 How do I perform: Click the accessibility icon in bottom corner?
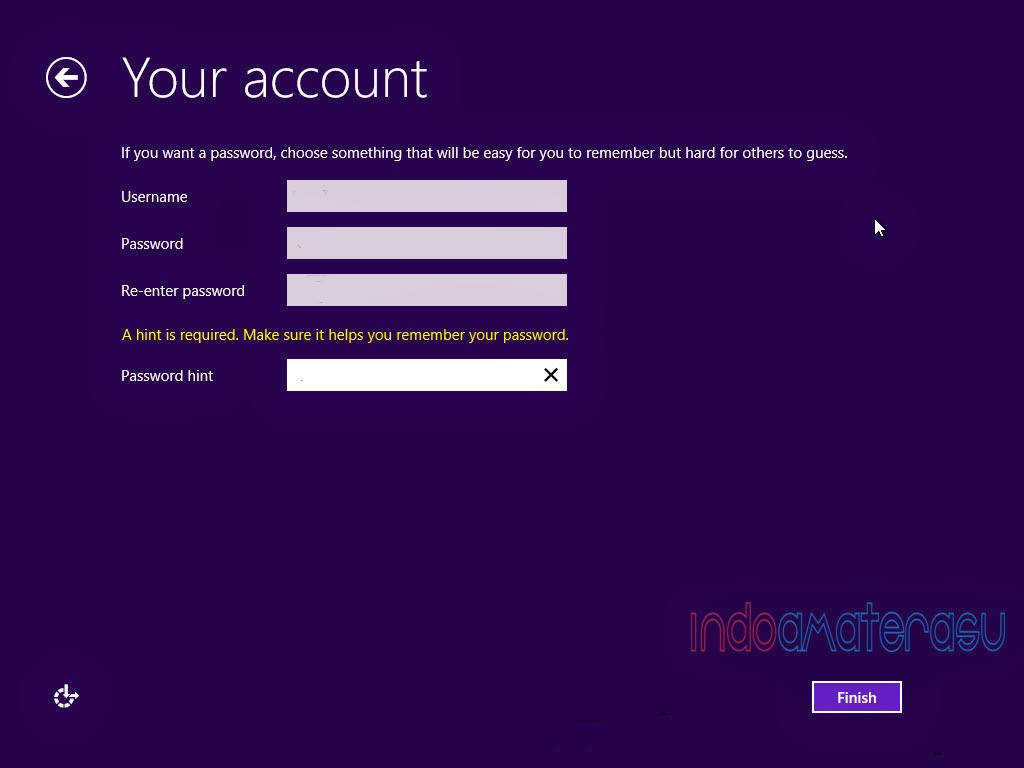pyautogui.click(x=65, y=695)
